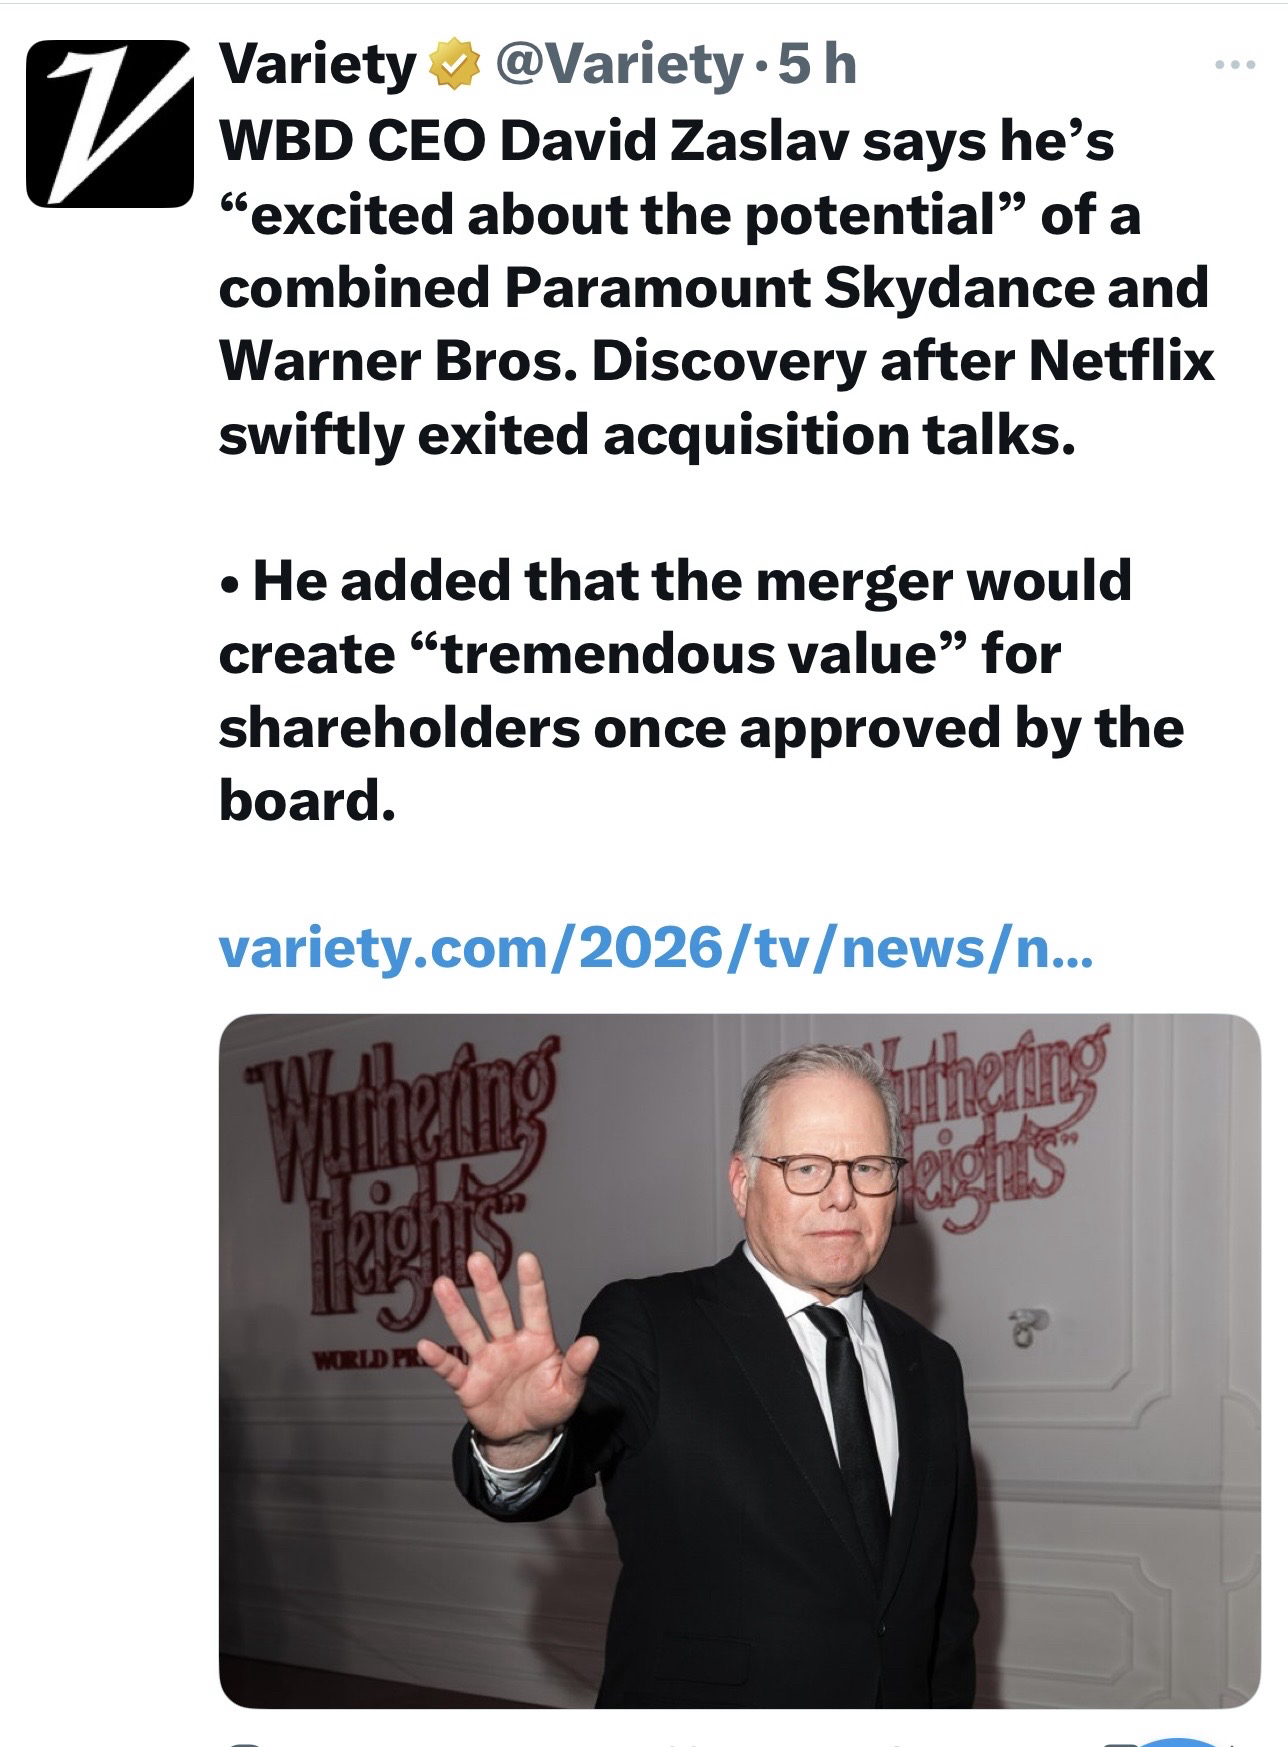Open the variety.com/2026/tv/news article link

click(656, 948)
